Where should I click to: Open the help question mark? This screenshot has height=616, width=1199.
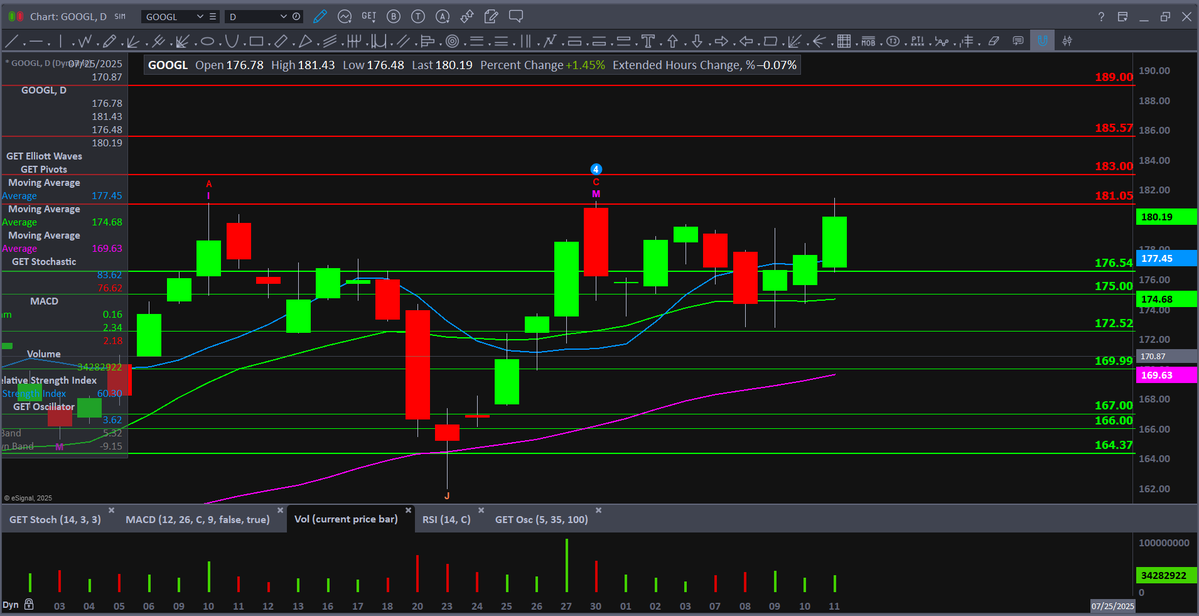[x=1101, y=16]
